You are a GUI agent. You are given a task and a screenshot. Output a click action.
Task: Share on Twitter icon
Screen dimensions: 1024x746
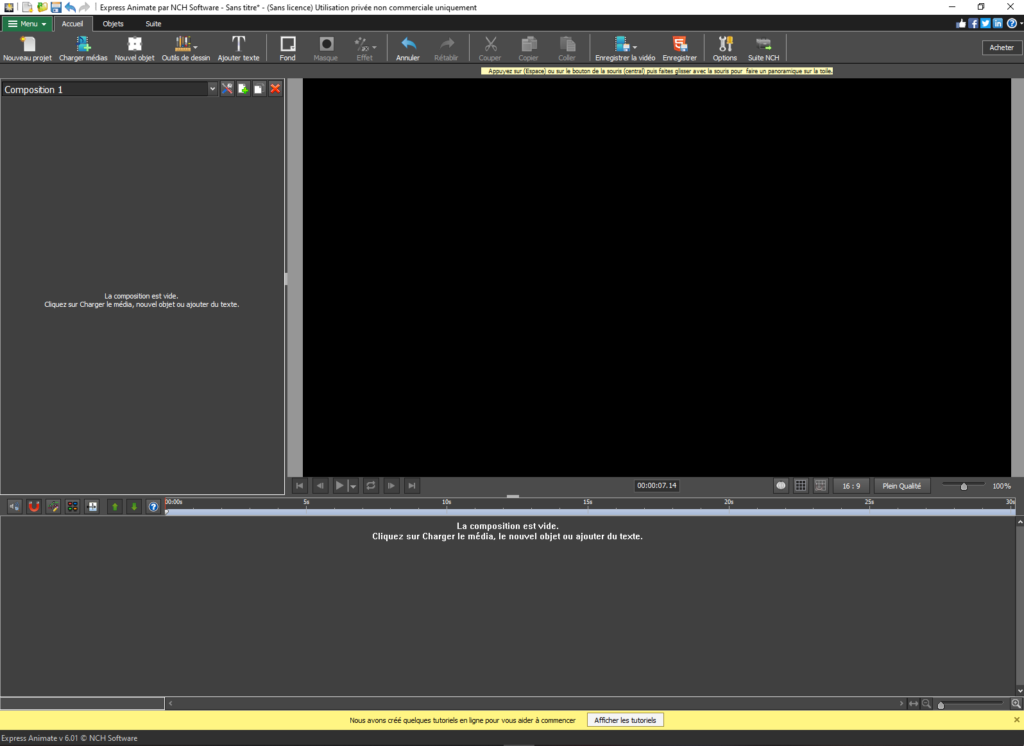(x=985, y=24)
